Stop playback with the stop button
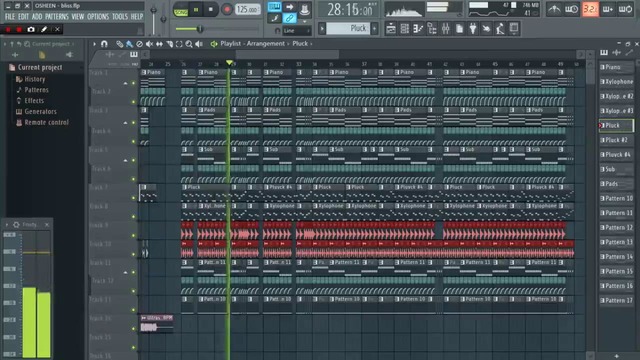The width and height of the screenshot is (640, 360). (x=211, y=9)
